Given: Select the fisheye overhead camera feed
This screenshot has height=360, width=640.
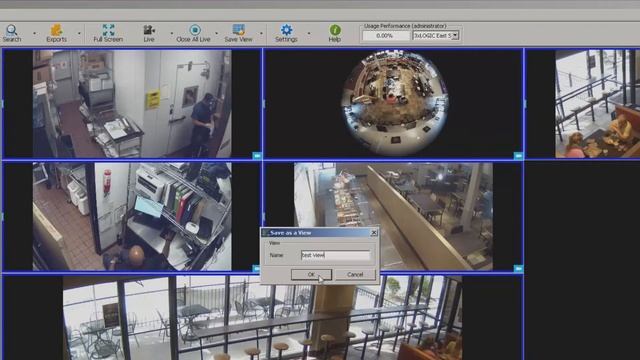Looking at the screenshot, I should [393, 104].
